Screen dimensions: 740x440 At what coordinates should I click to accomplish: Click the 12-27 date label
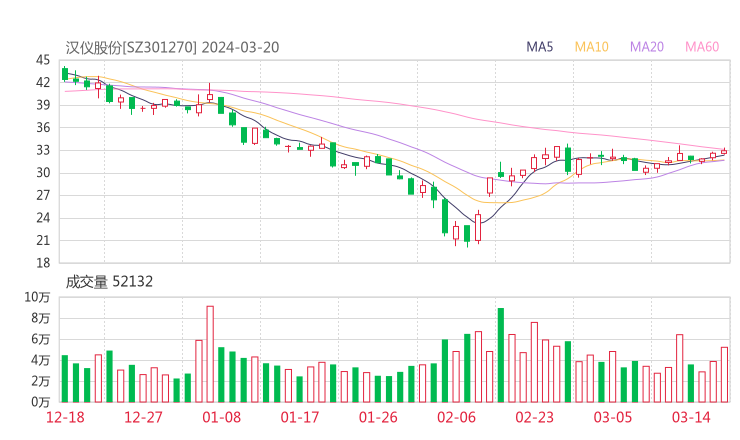(143, 417)
